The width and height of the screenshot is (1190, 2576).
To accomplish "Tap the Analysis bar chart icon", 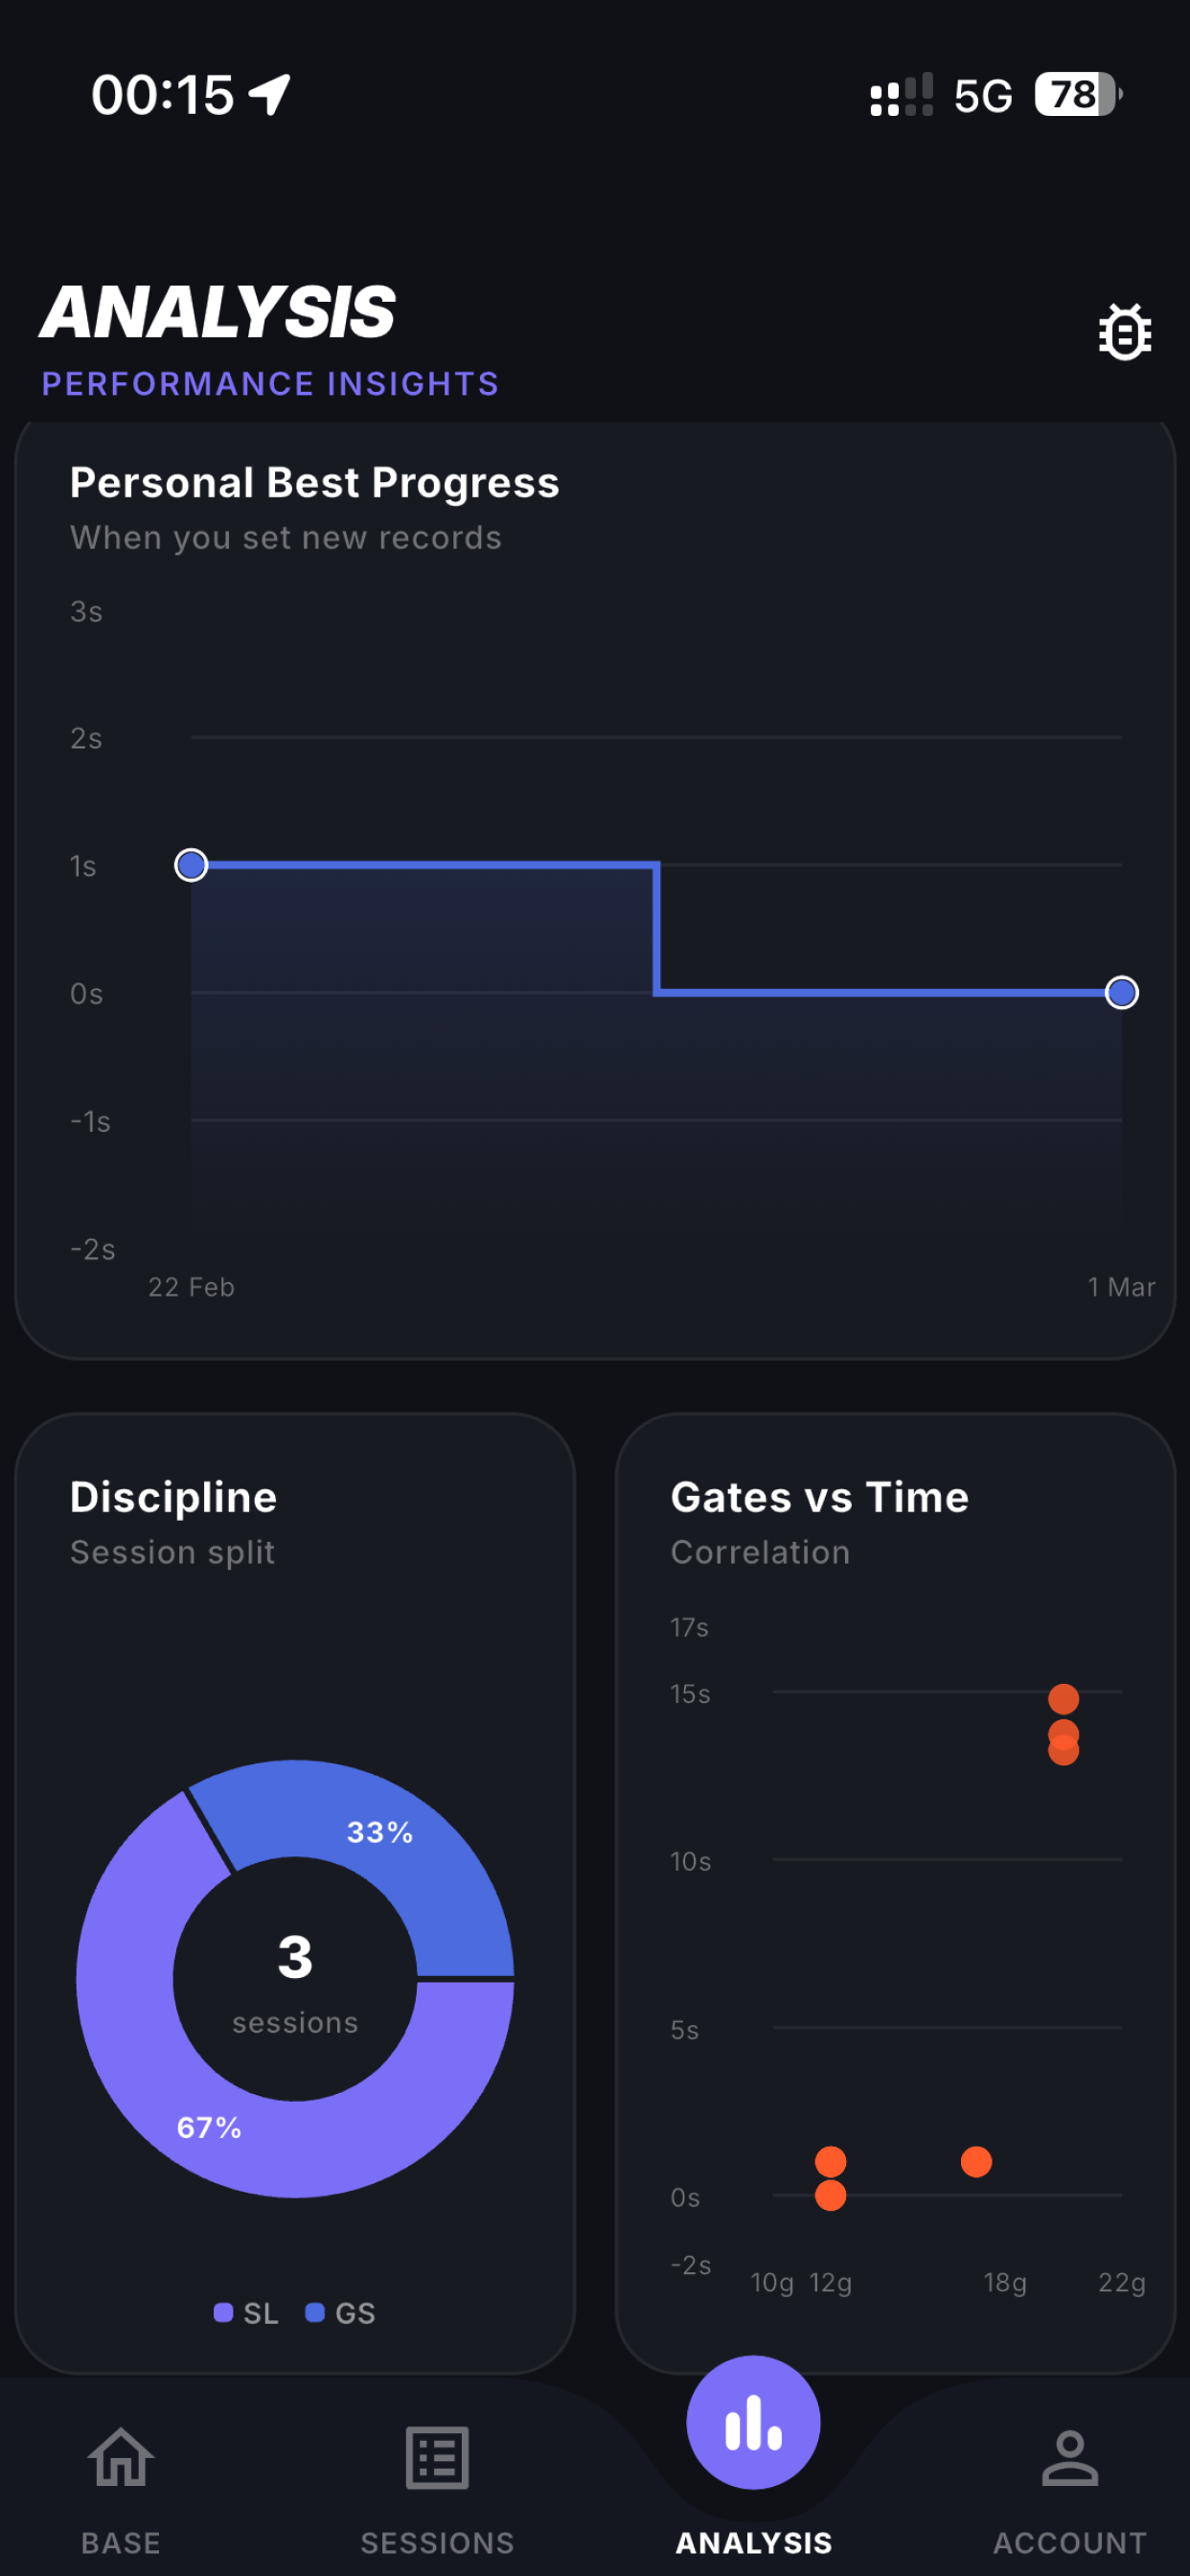I will (753, 2422).
